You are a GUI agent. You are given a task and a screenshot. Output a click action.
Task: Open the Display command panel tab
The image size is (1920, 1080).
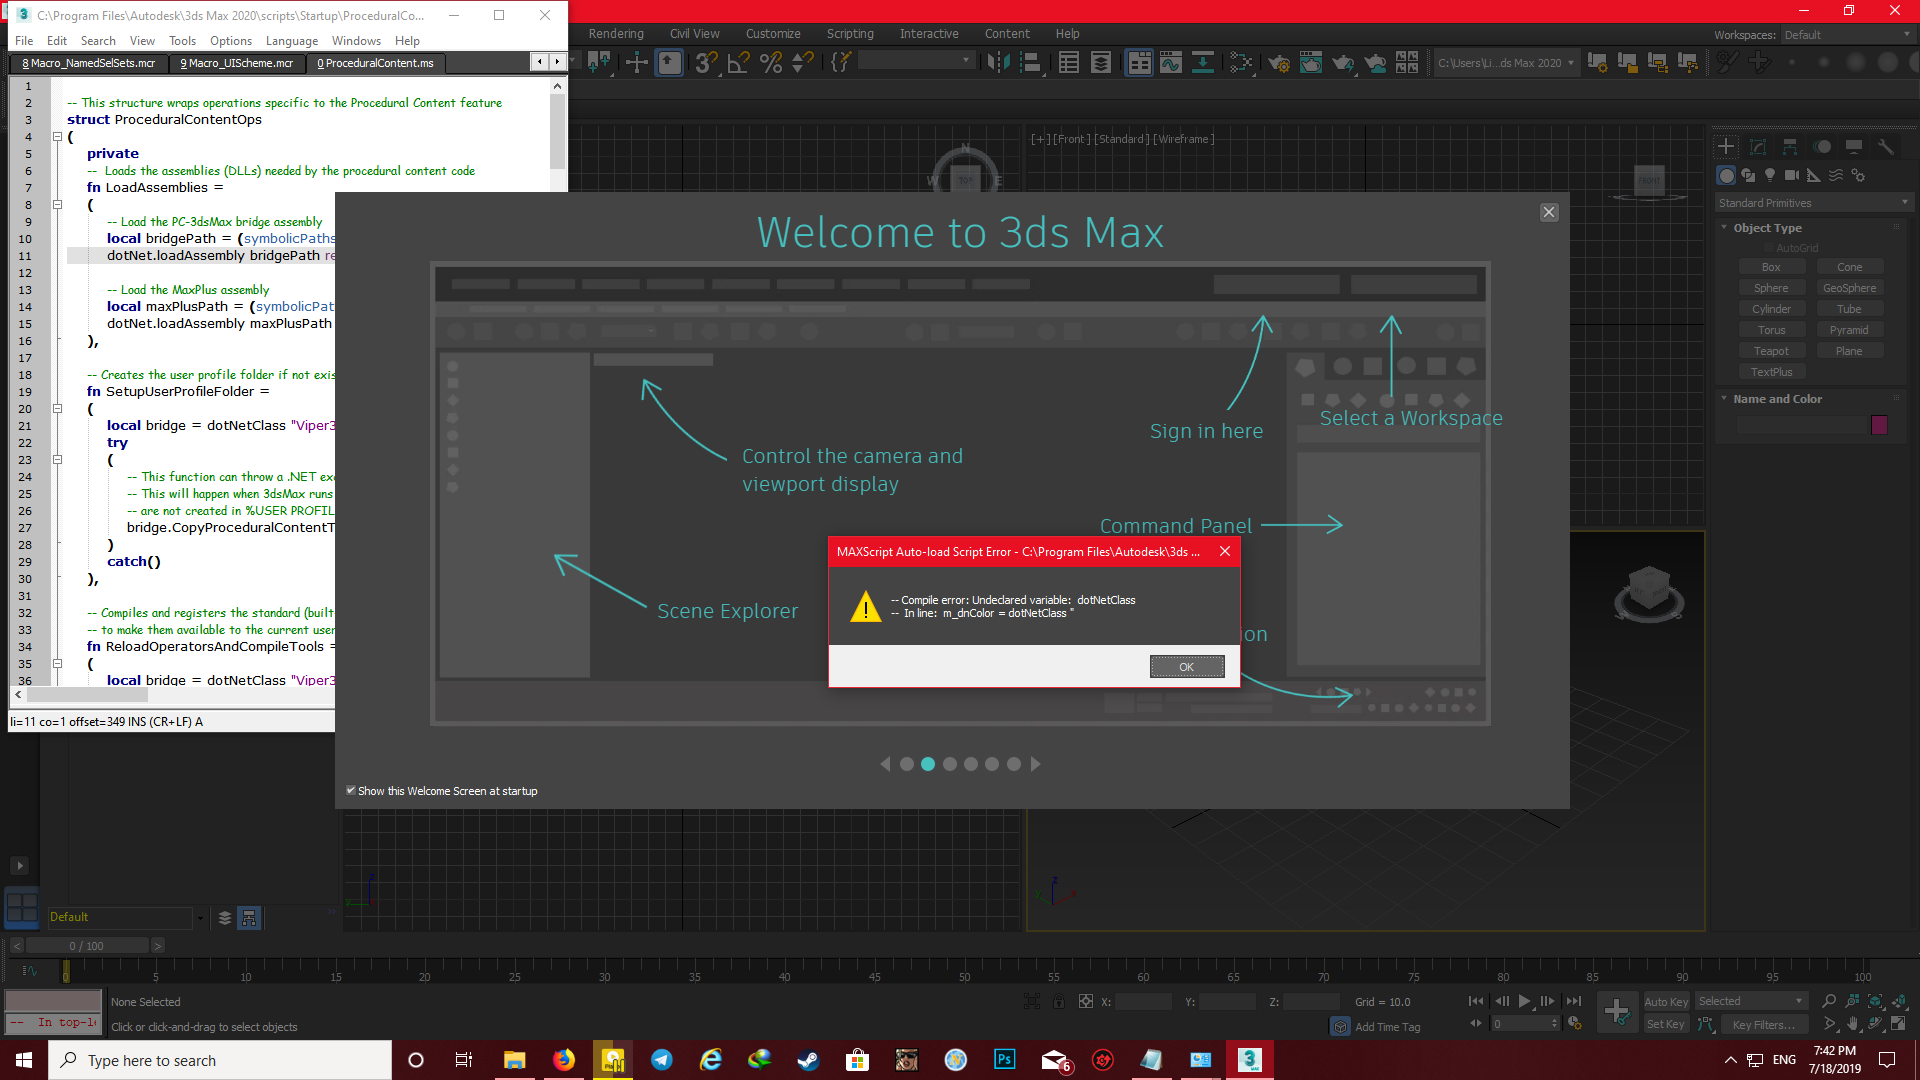click(x=1854, y=147)
